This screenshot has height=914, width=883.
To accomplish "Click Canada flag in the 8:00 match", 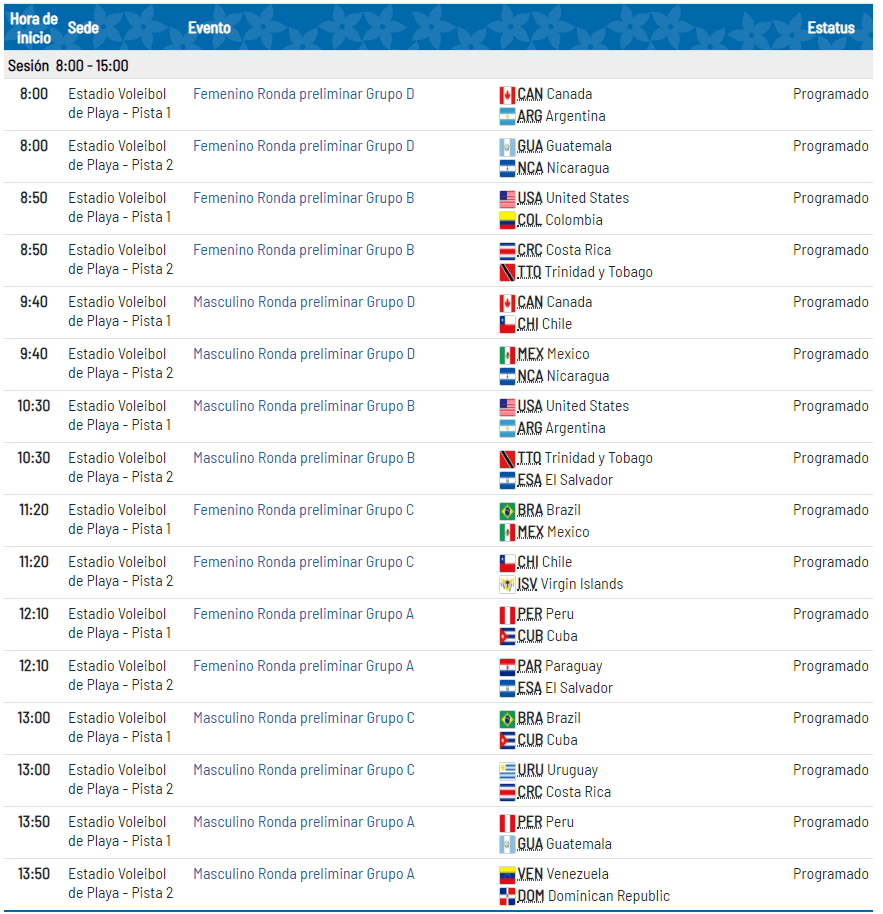I will click(507, 94).
